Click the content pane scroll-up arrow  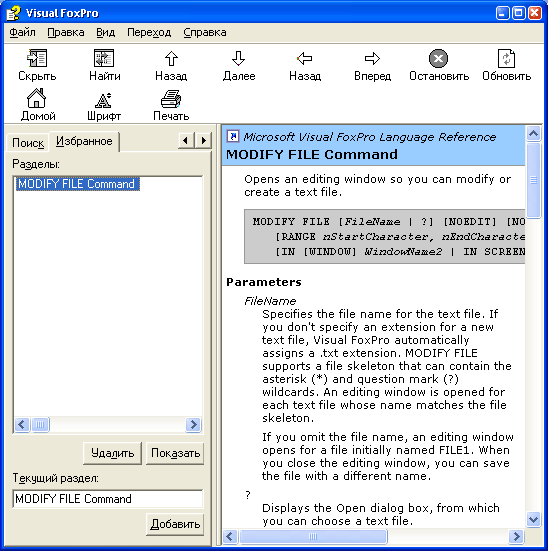[x=534, y=133]
